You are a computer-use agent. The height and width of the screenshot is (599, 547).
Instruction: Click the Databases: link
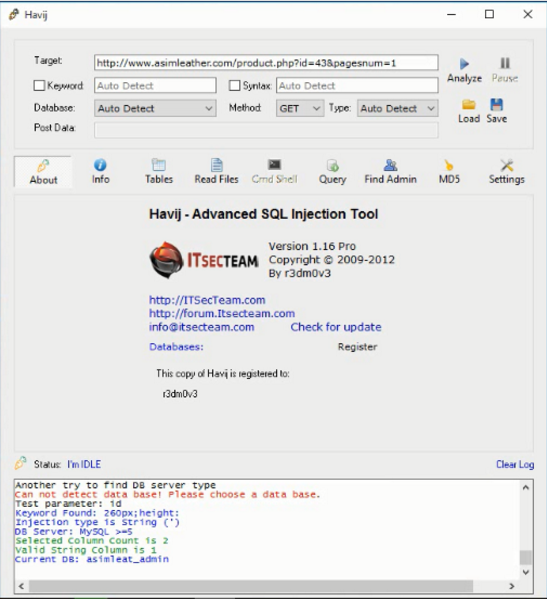tap(176, 347)
